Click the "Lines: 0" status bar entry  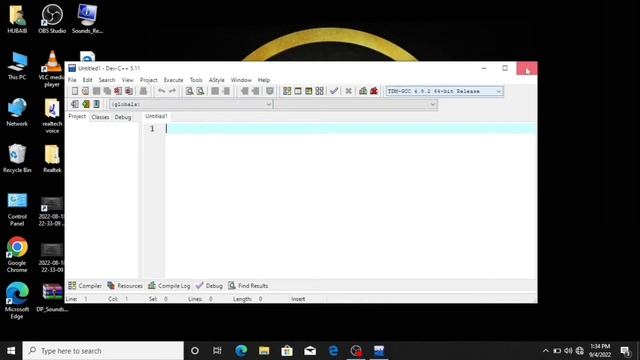click(x=200, y=299)
